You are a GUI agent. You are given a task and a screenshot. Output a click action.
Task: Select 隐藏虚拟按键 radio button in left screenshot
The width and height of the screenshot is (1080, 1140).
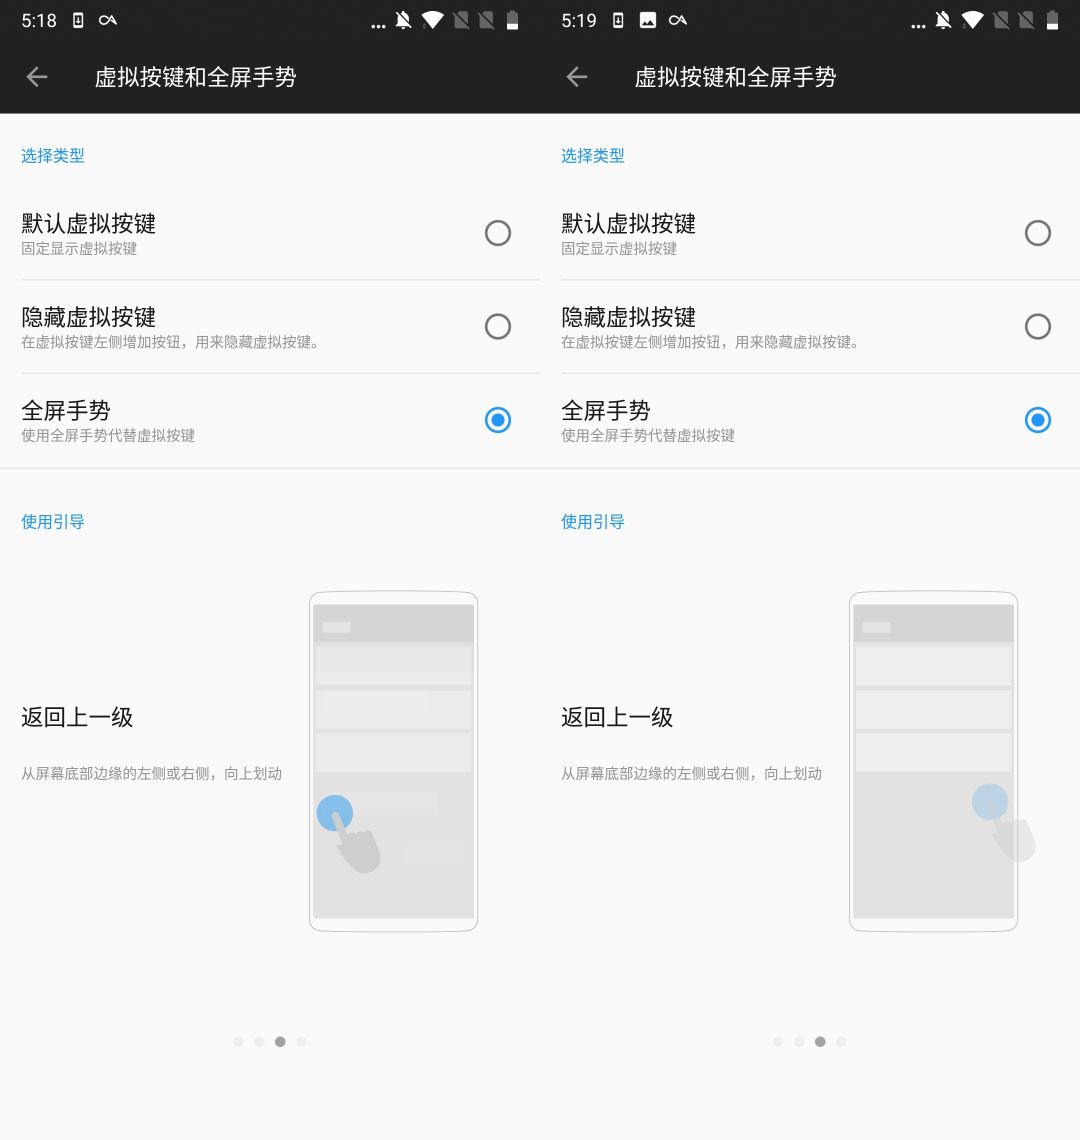(x=497, y=327)
